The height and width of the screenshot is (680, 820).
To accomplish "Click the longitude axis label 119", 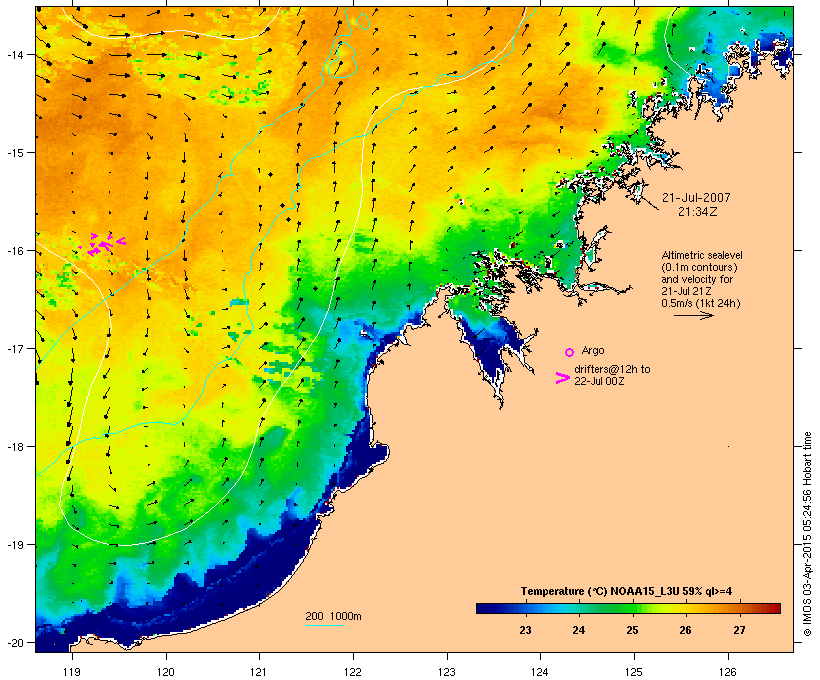I will 72,672.
